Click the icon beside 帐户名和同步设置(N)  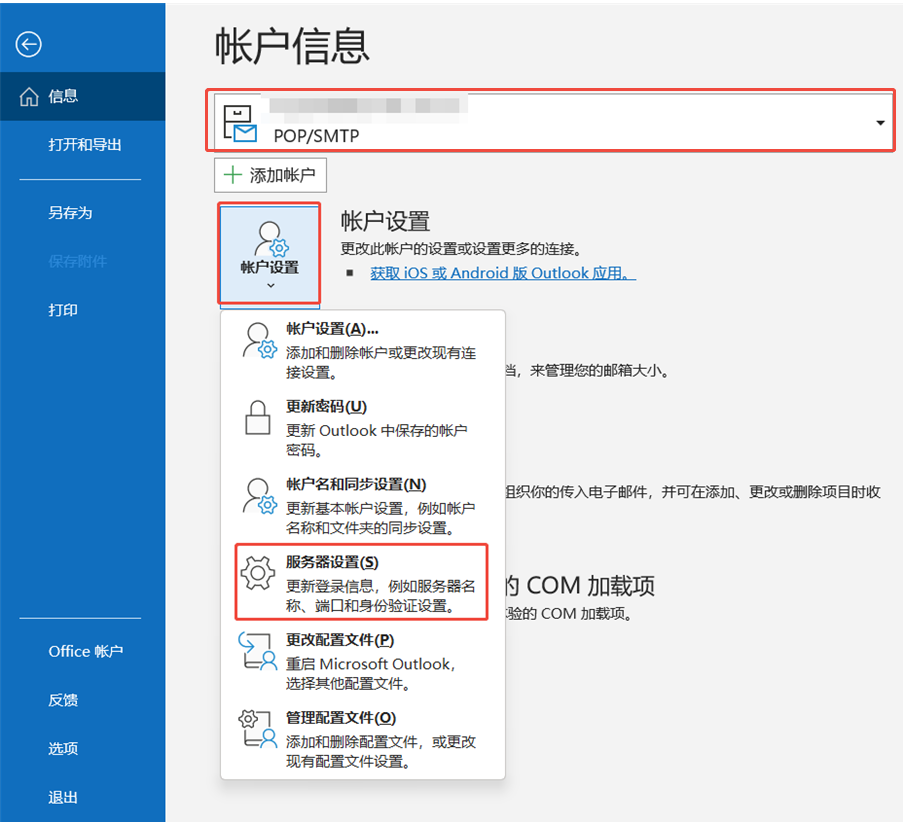260,496
